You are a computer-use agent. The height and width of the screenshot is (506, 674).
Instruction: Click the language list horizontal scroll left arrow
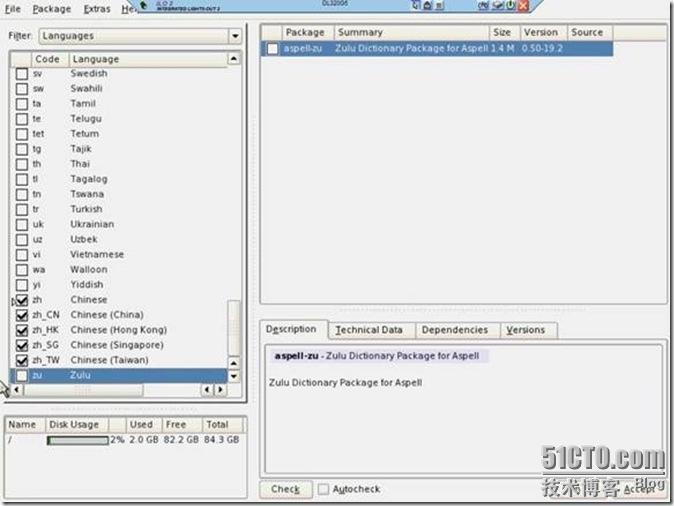click(x=17, y=390)
